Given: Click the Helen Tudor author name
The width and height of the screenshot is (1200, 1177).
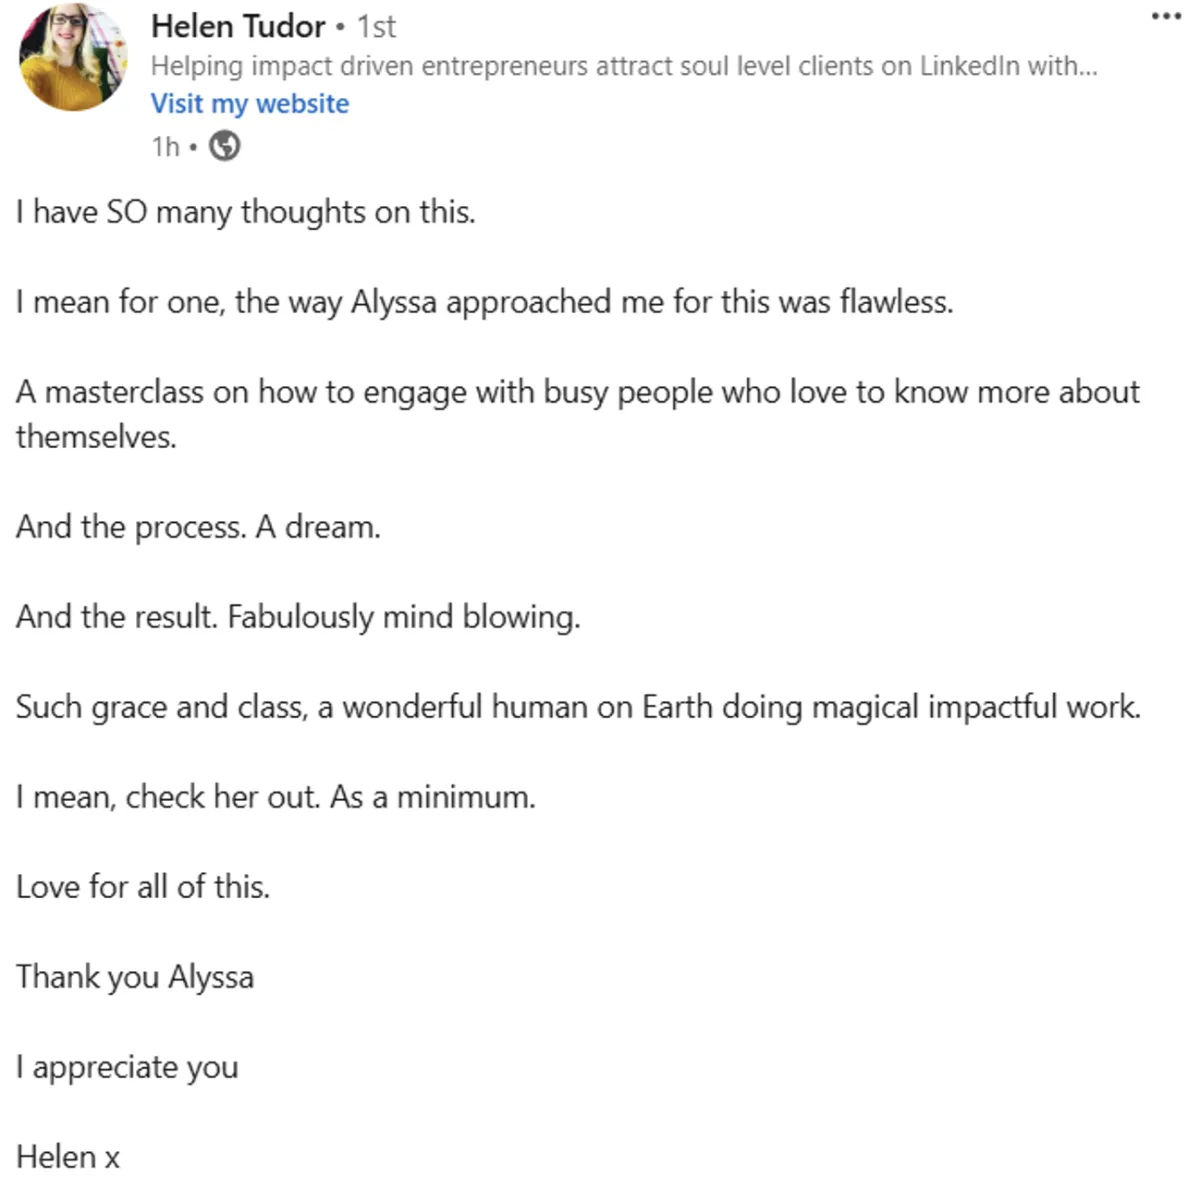Looking at the screenshot, I should tap(238, 26).
